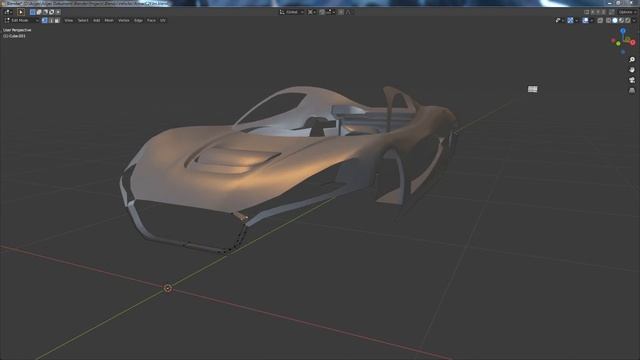Open the Edit Mode dropdown
640x360 pixels.
tap(21, 20)
